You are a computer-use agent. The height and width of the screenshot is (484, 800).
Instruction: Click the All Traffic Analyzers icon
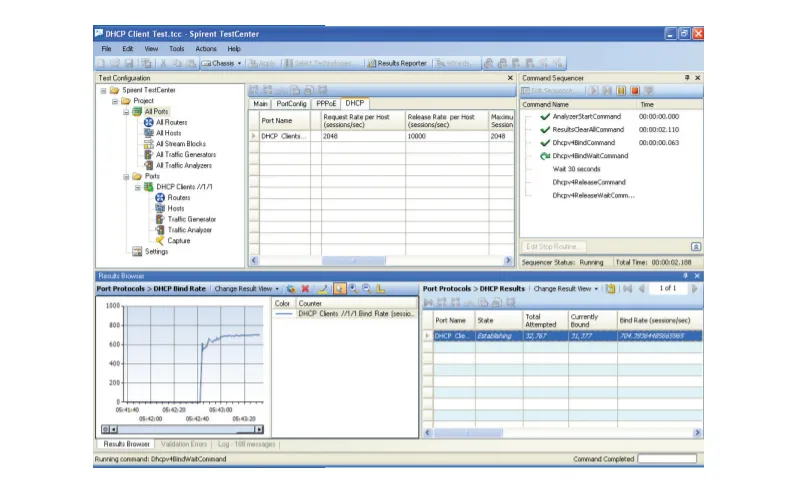coord(148,165)
